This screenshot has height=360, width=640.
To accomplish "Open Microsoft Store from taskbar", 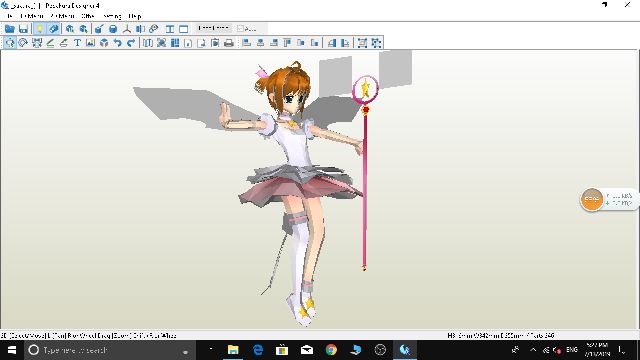I will pos(282,350).
